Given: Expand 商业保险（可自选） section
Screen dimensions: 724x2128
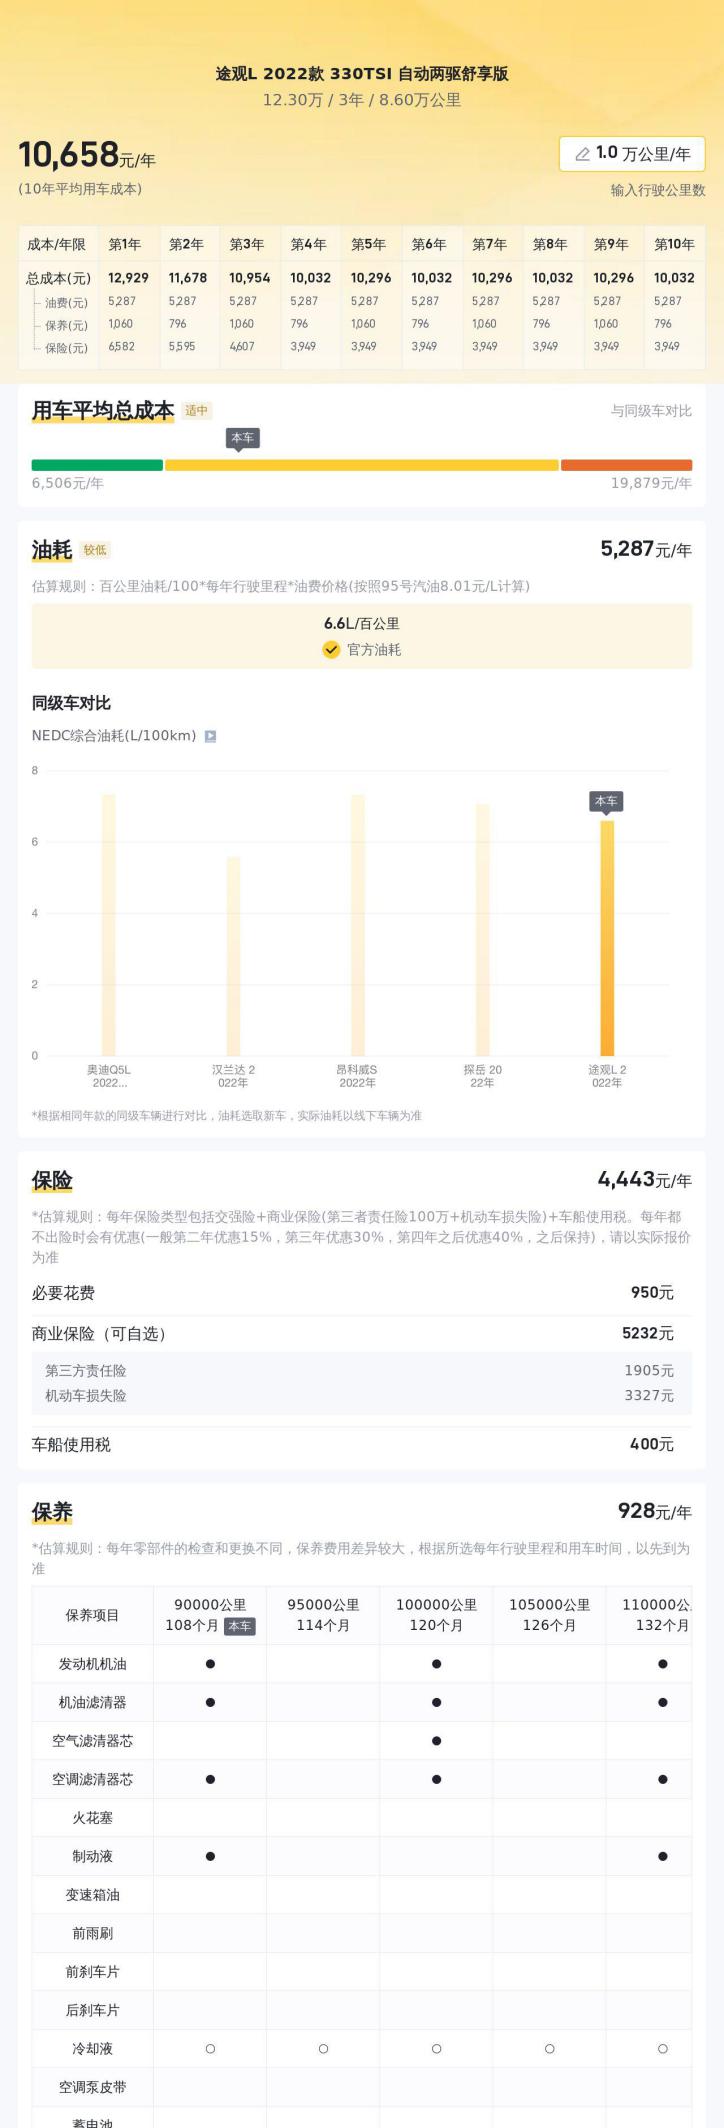Looking at the screenshot, I should [362, 1333].
